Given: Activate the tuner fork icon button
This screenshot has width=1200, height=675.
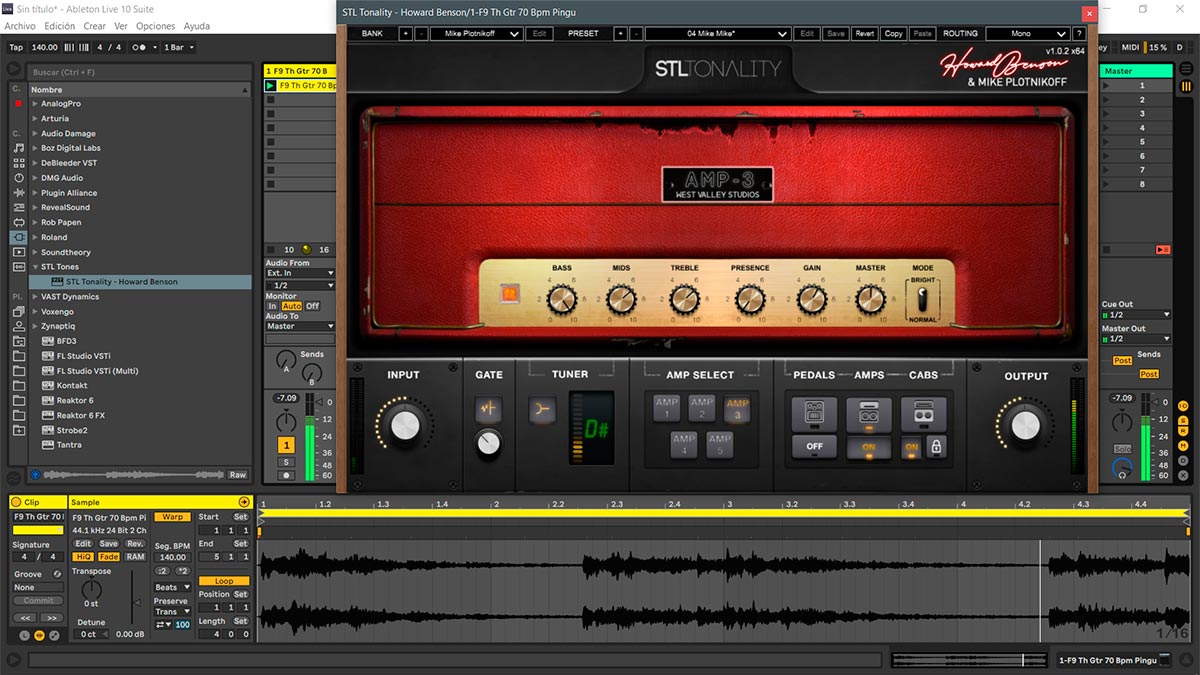Looking at the screenshot, I should [x=541, y=408].
